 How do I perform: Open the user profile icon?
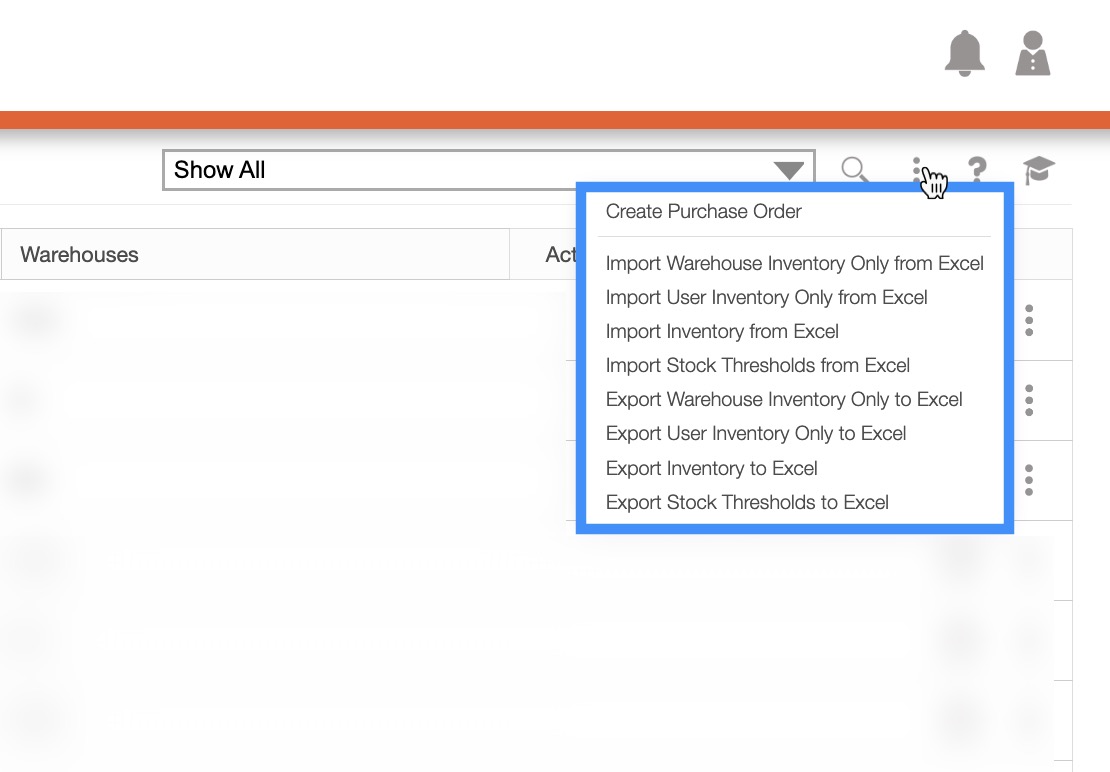coord(1033,53)
